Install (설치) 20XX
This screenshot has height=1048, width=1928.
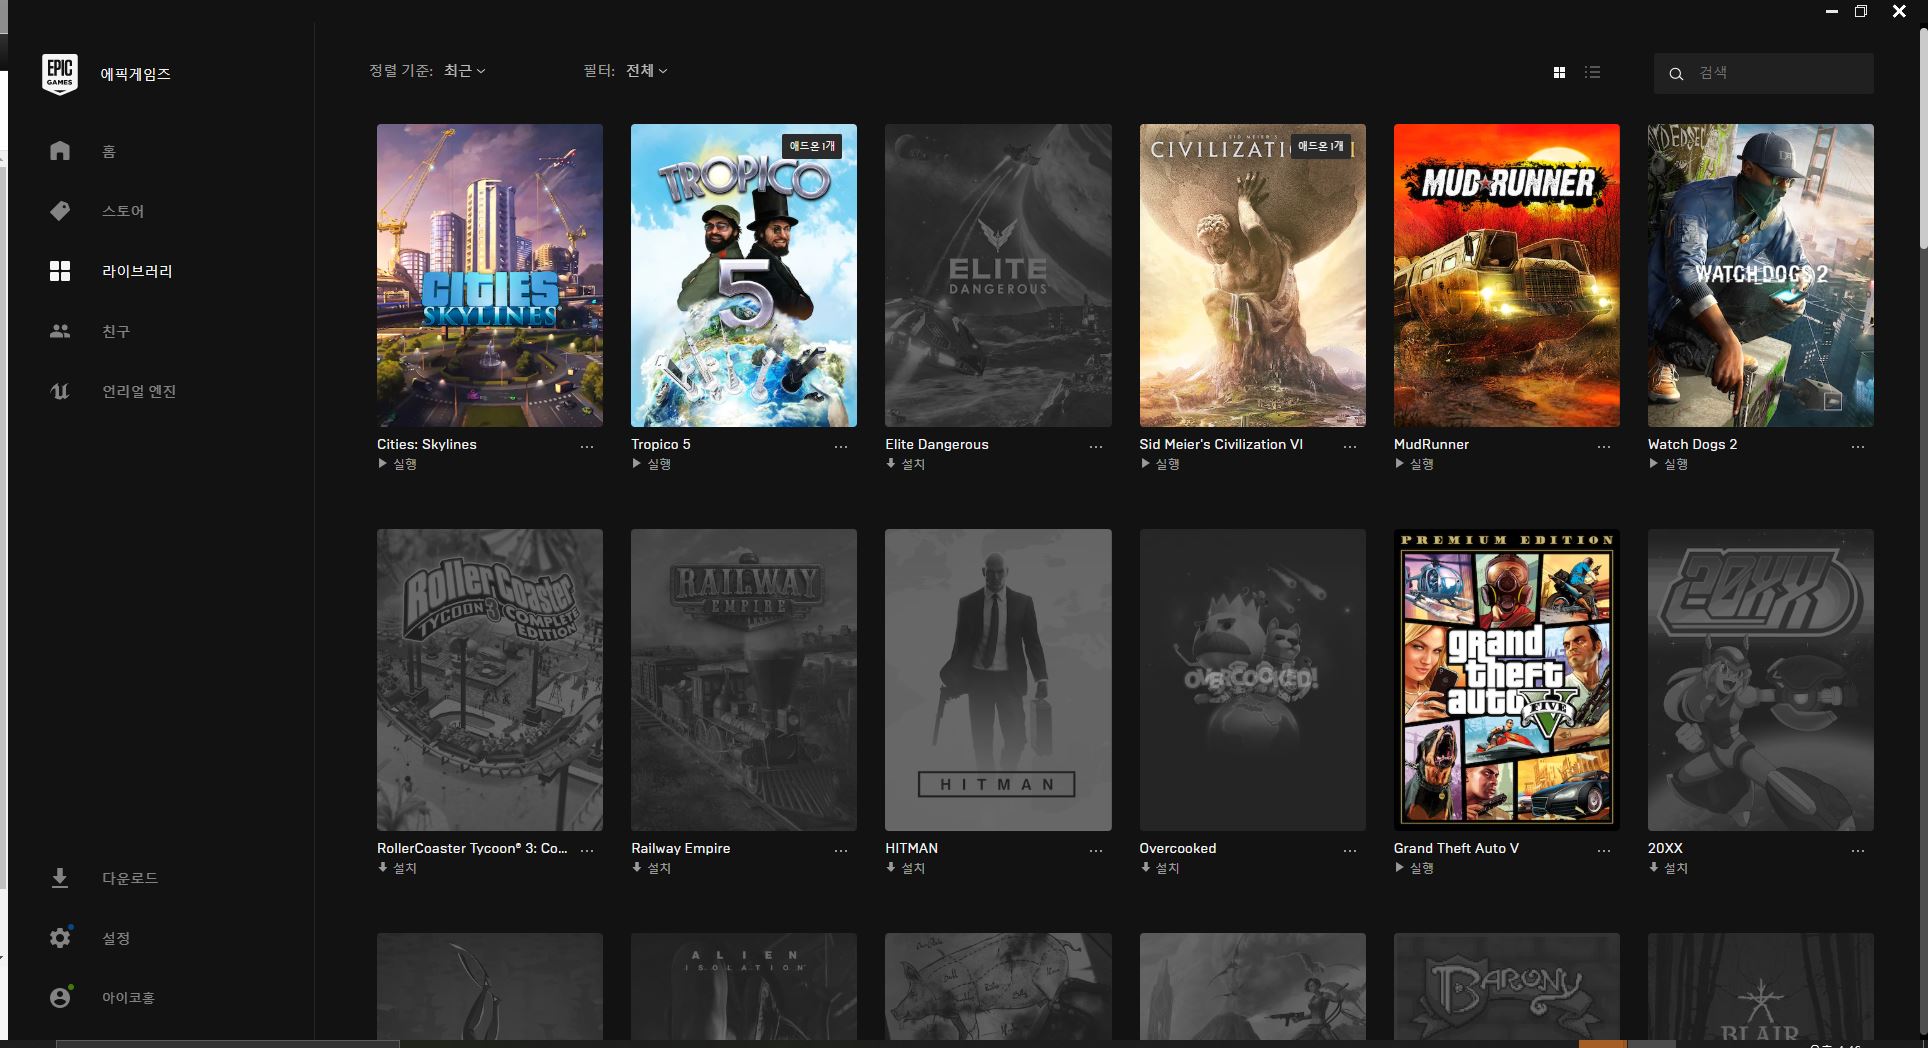coord(1668,868)
